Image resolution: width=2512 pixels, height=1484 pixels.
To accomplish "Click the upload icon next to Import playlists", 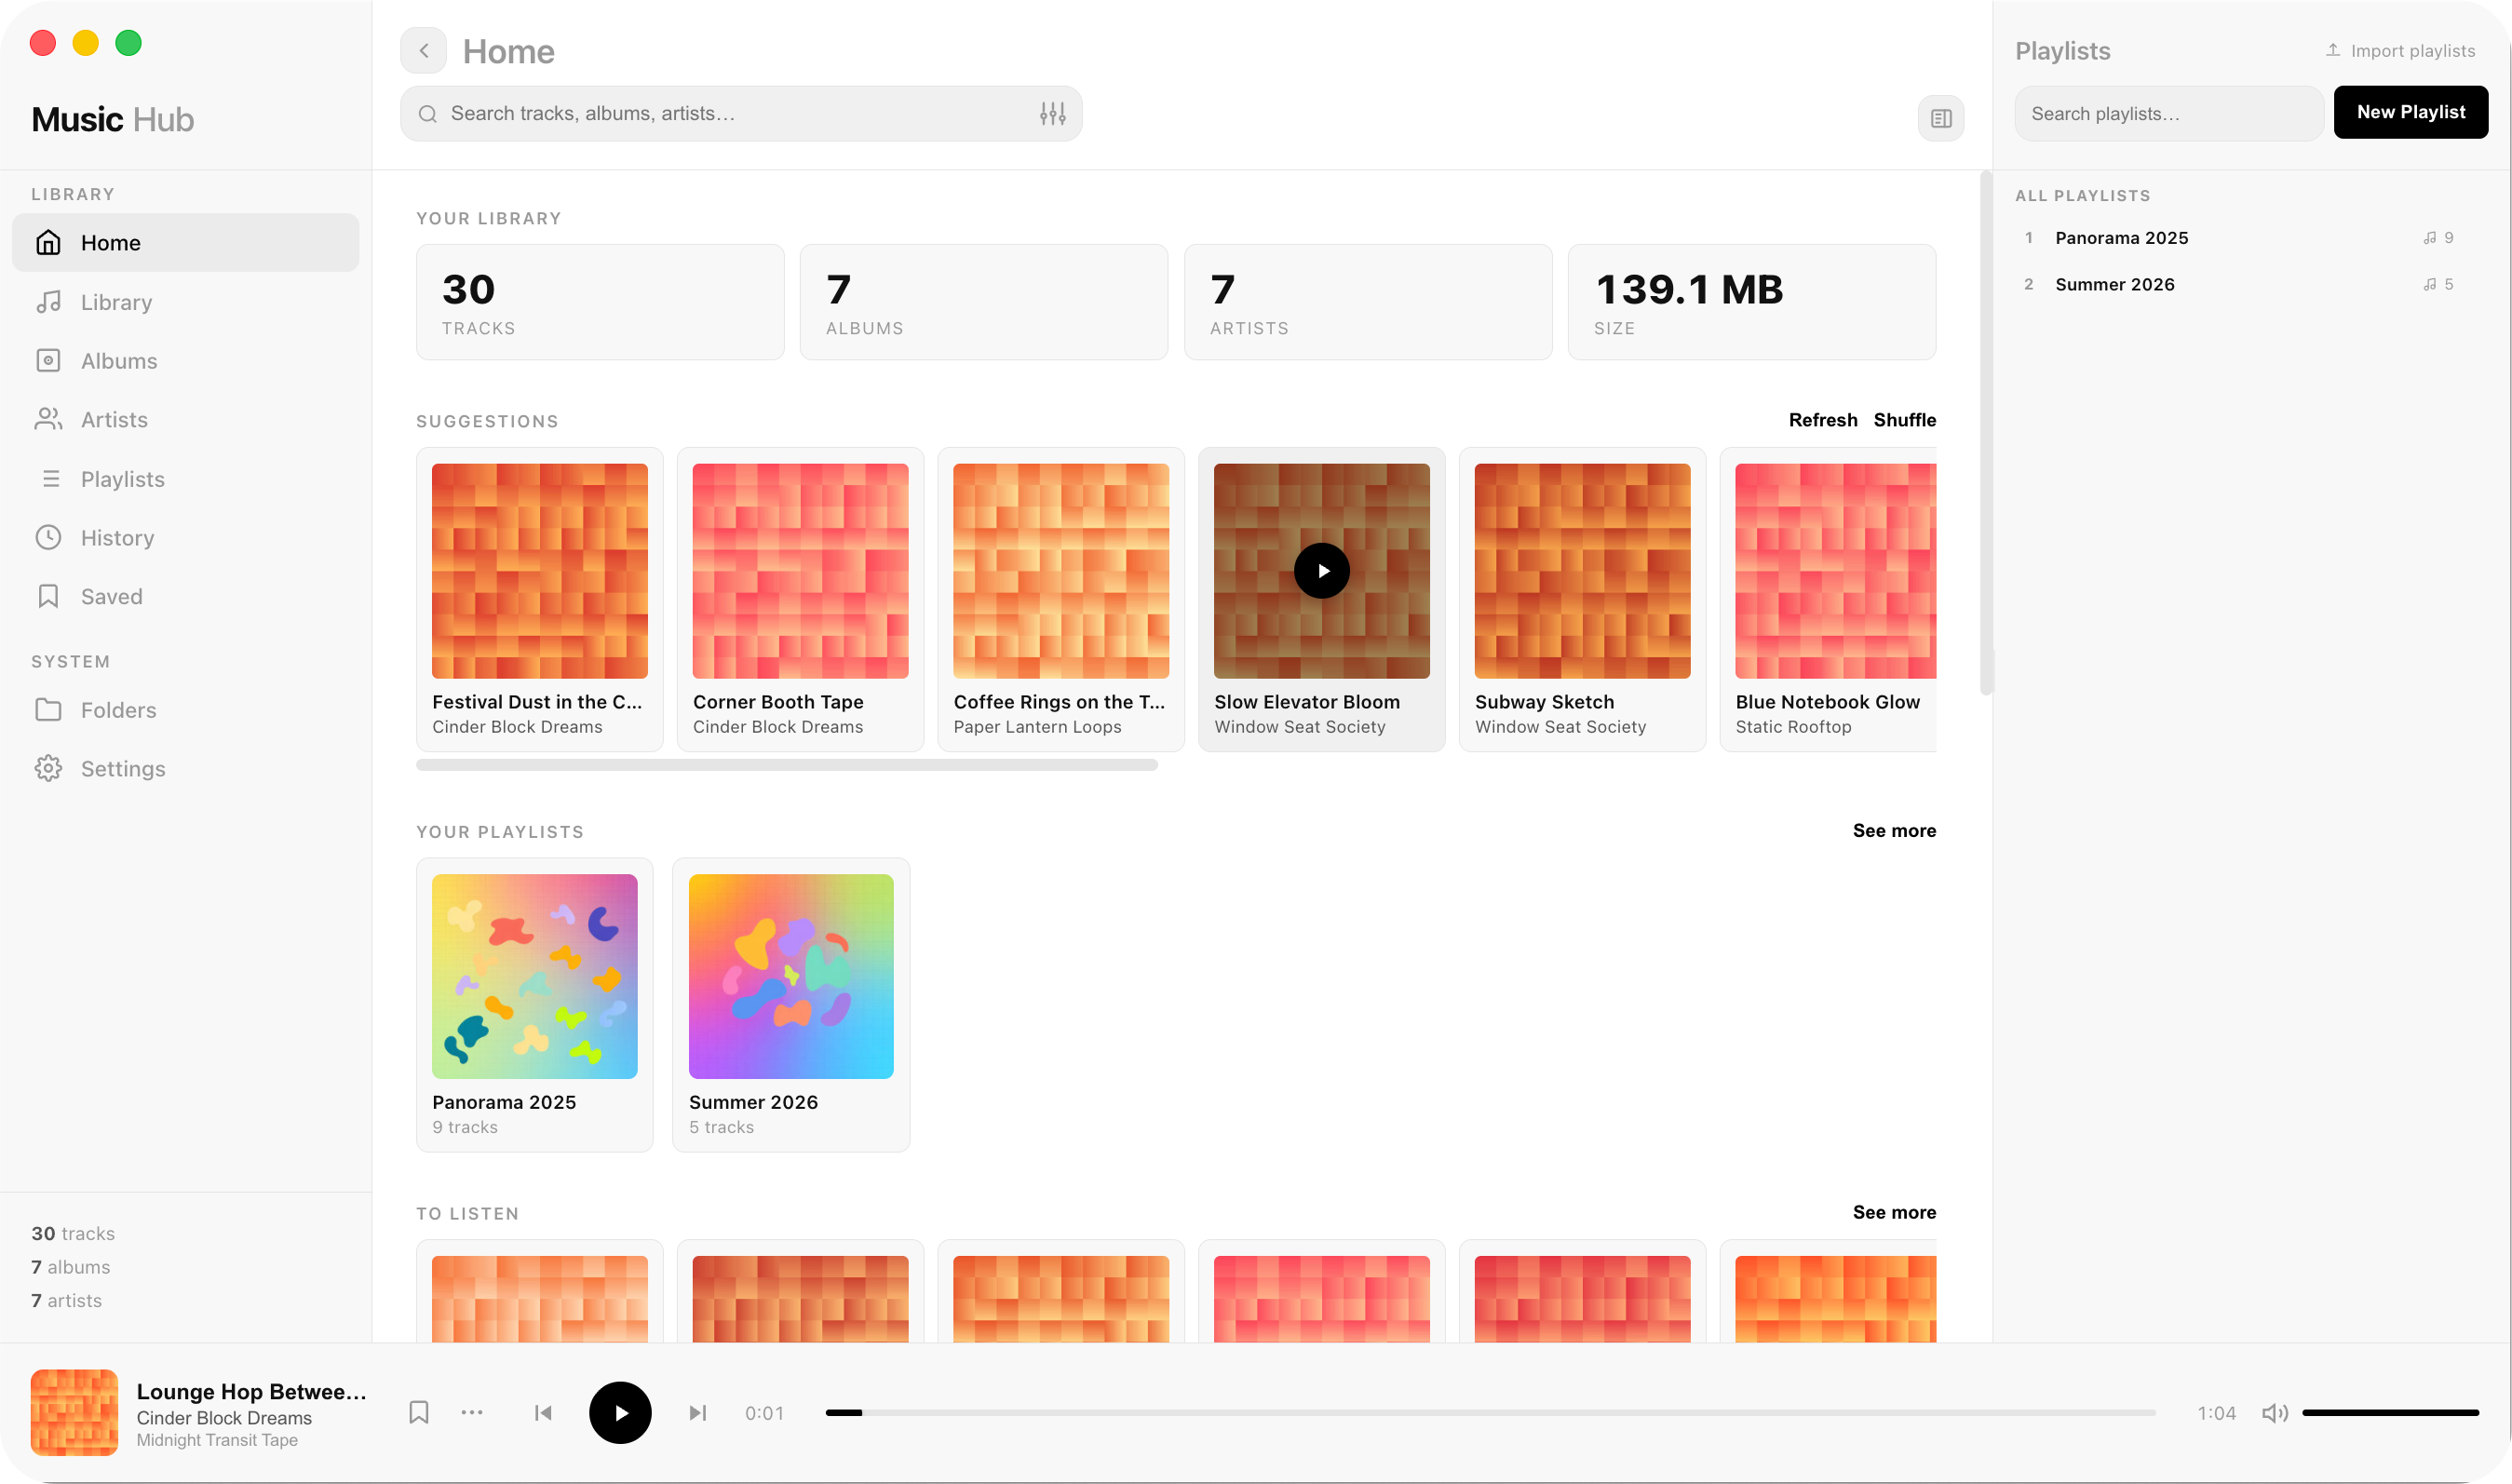I will point(2332,50).
